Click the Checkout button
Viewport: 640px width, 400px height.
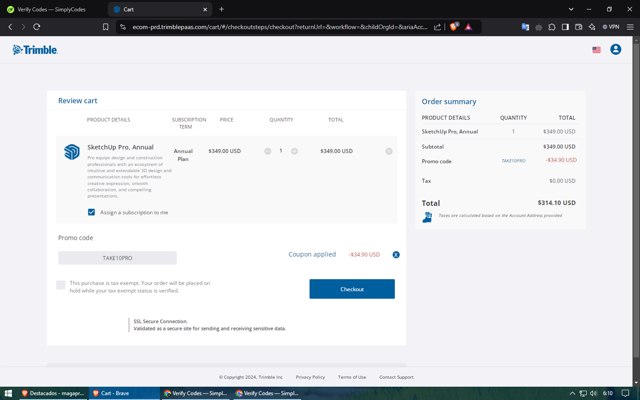click(x=352, y=288)
